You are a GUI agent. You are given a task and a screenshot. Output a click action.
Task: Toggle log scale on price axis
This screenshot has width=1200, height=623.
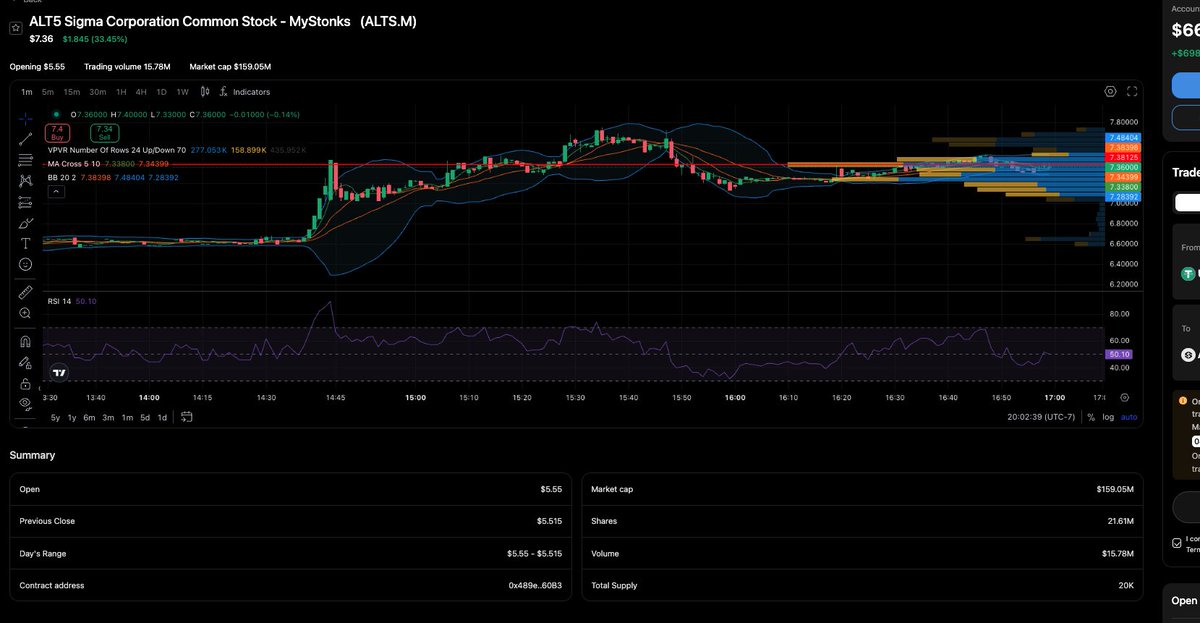[1108, 417]
